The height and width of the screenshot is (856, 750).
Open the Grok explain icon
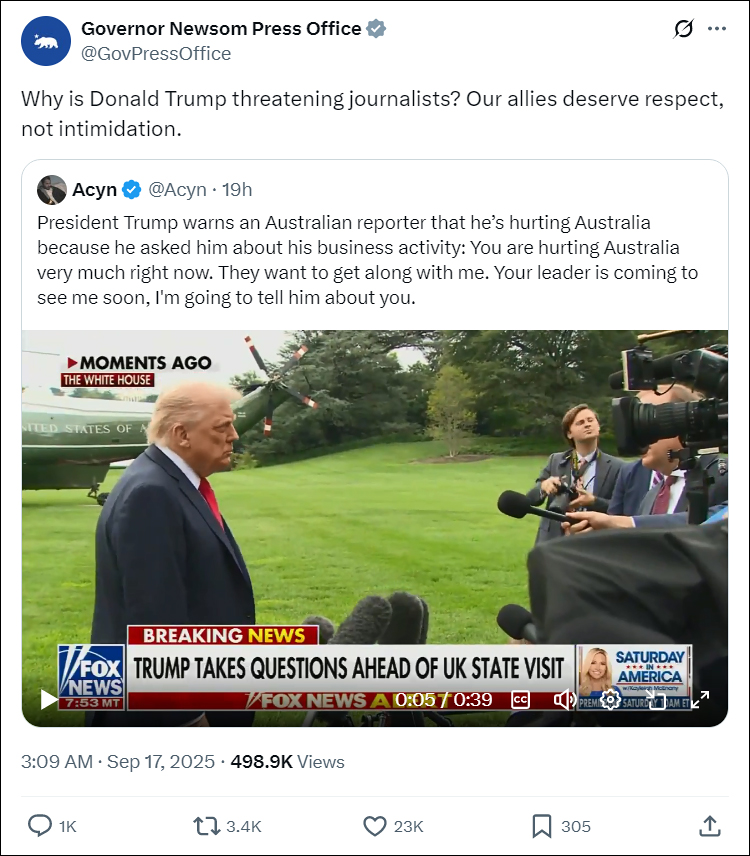[x=683, y=28]
